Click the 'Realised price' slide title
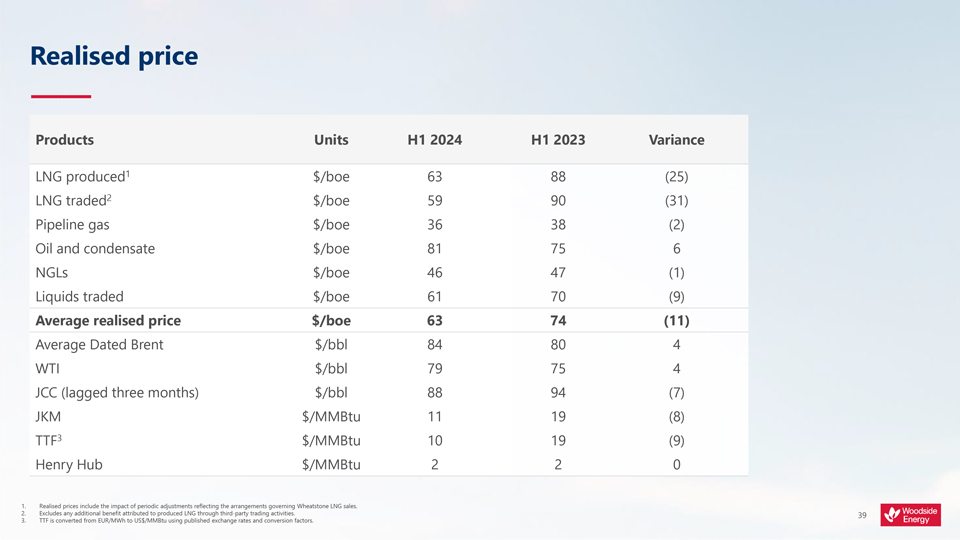Image resolution: width=960 pixels, height=540 pixels. point(114,56)
